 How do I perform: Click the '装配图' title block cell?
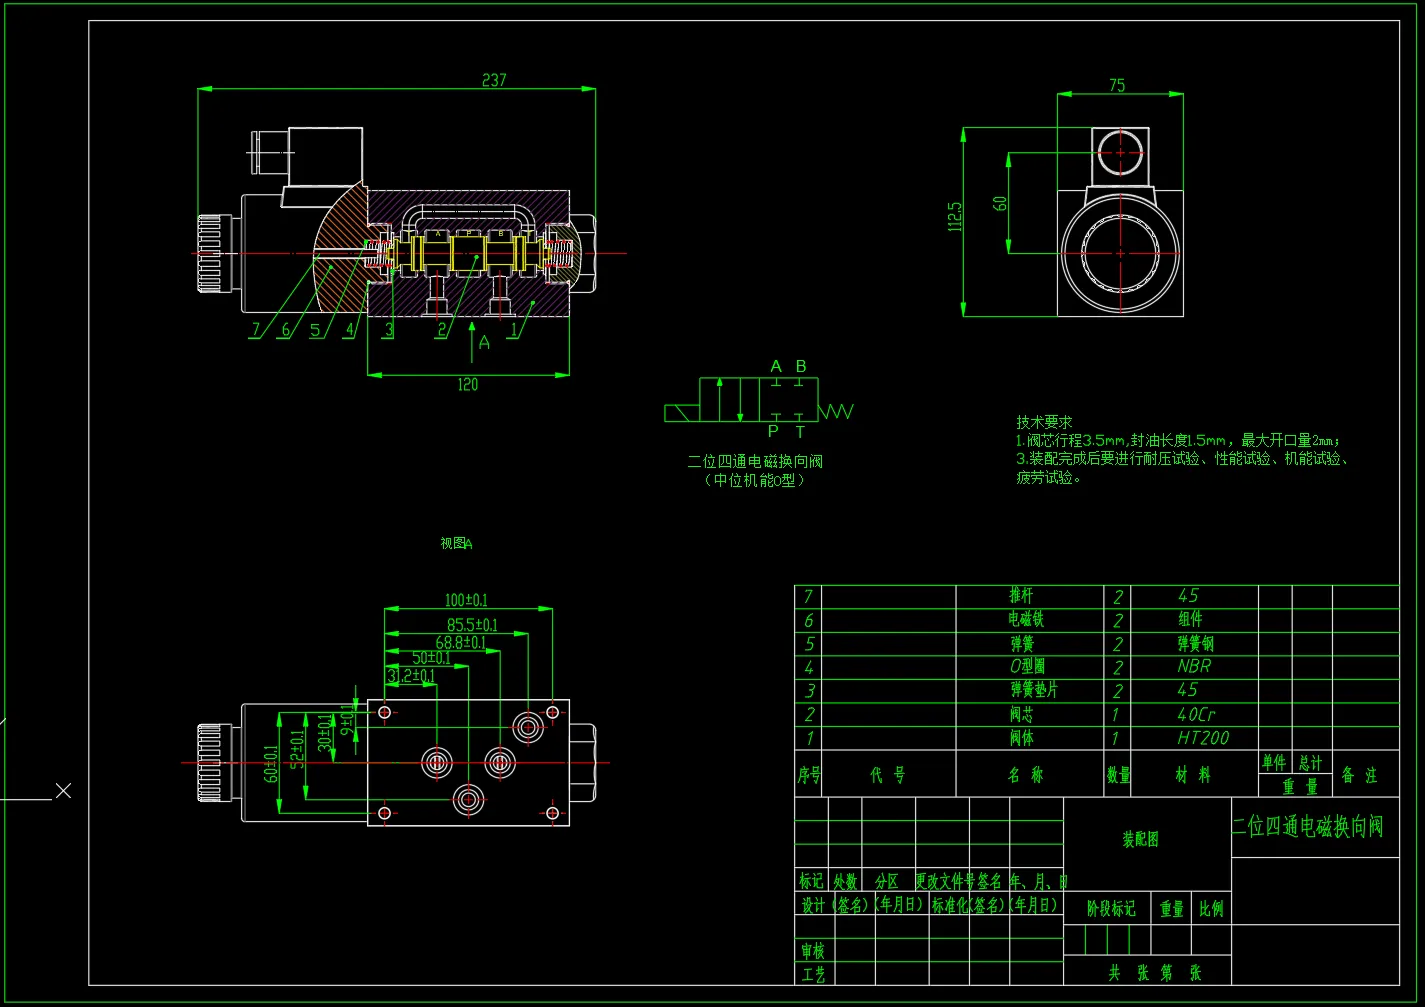pos(1140,839)
